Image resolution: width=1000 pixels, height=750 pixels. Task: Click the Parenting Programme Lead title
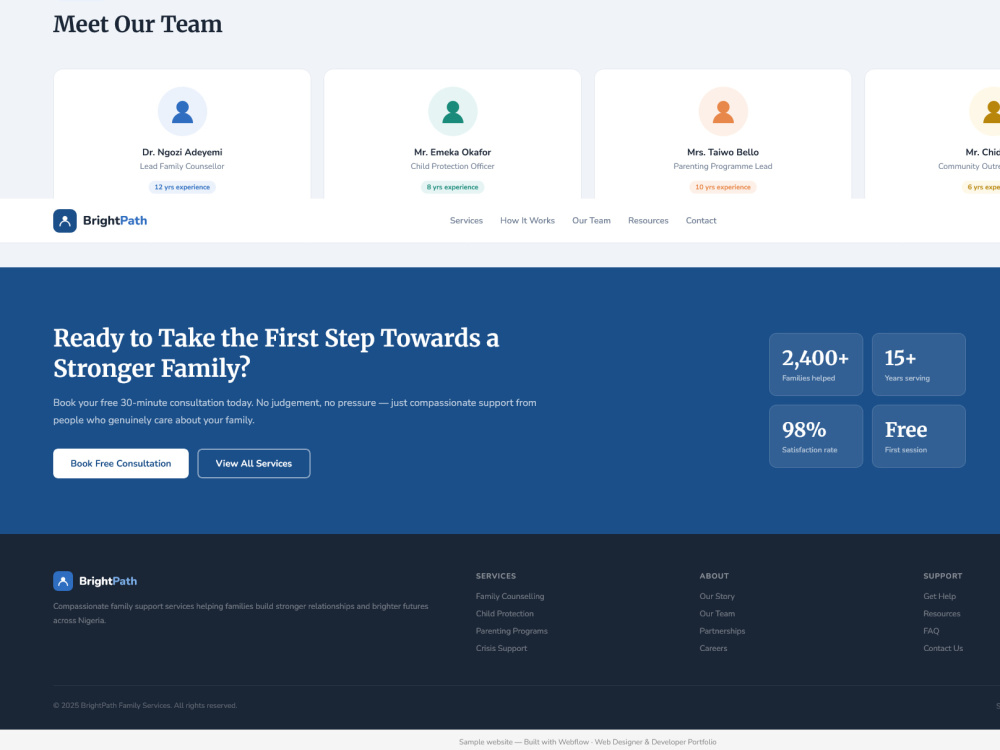[723, 166]
